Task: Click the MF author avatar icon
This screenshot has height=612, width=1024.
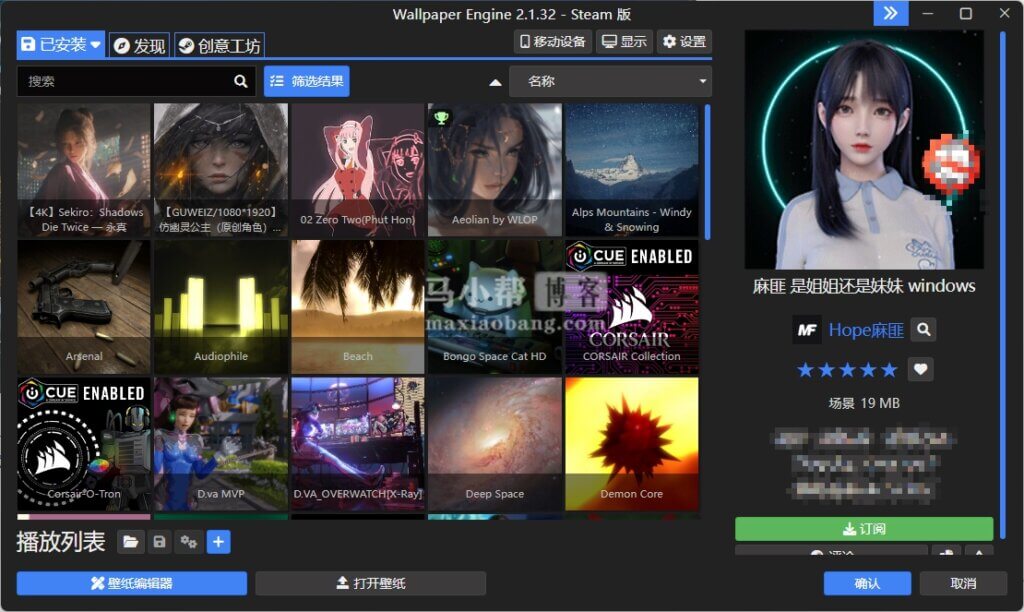Action: pyautogui.click(x=807, y=330)
